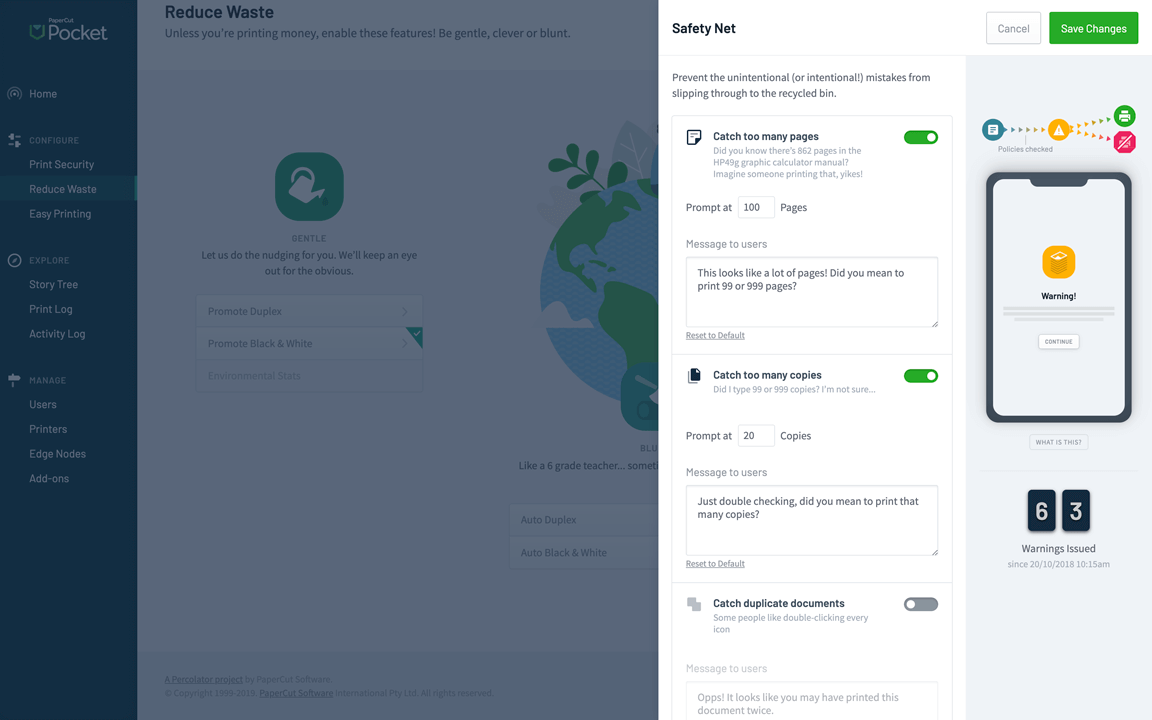Click the What Is This button
Screen dimensions: 1152x720
click(1058, 442)
